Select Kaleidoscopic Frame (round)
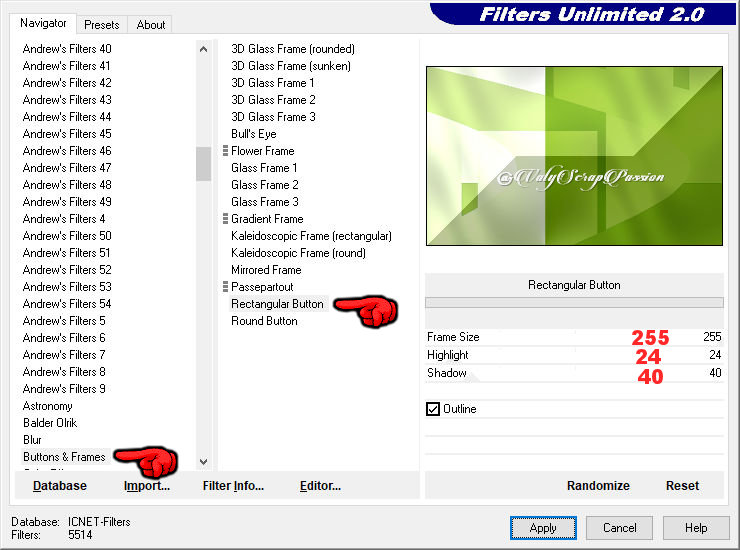This screenshot has width=740, height=550. tap(298, 253)
